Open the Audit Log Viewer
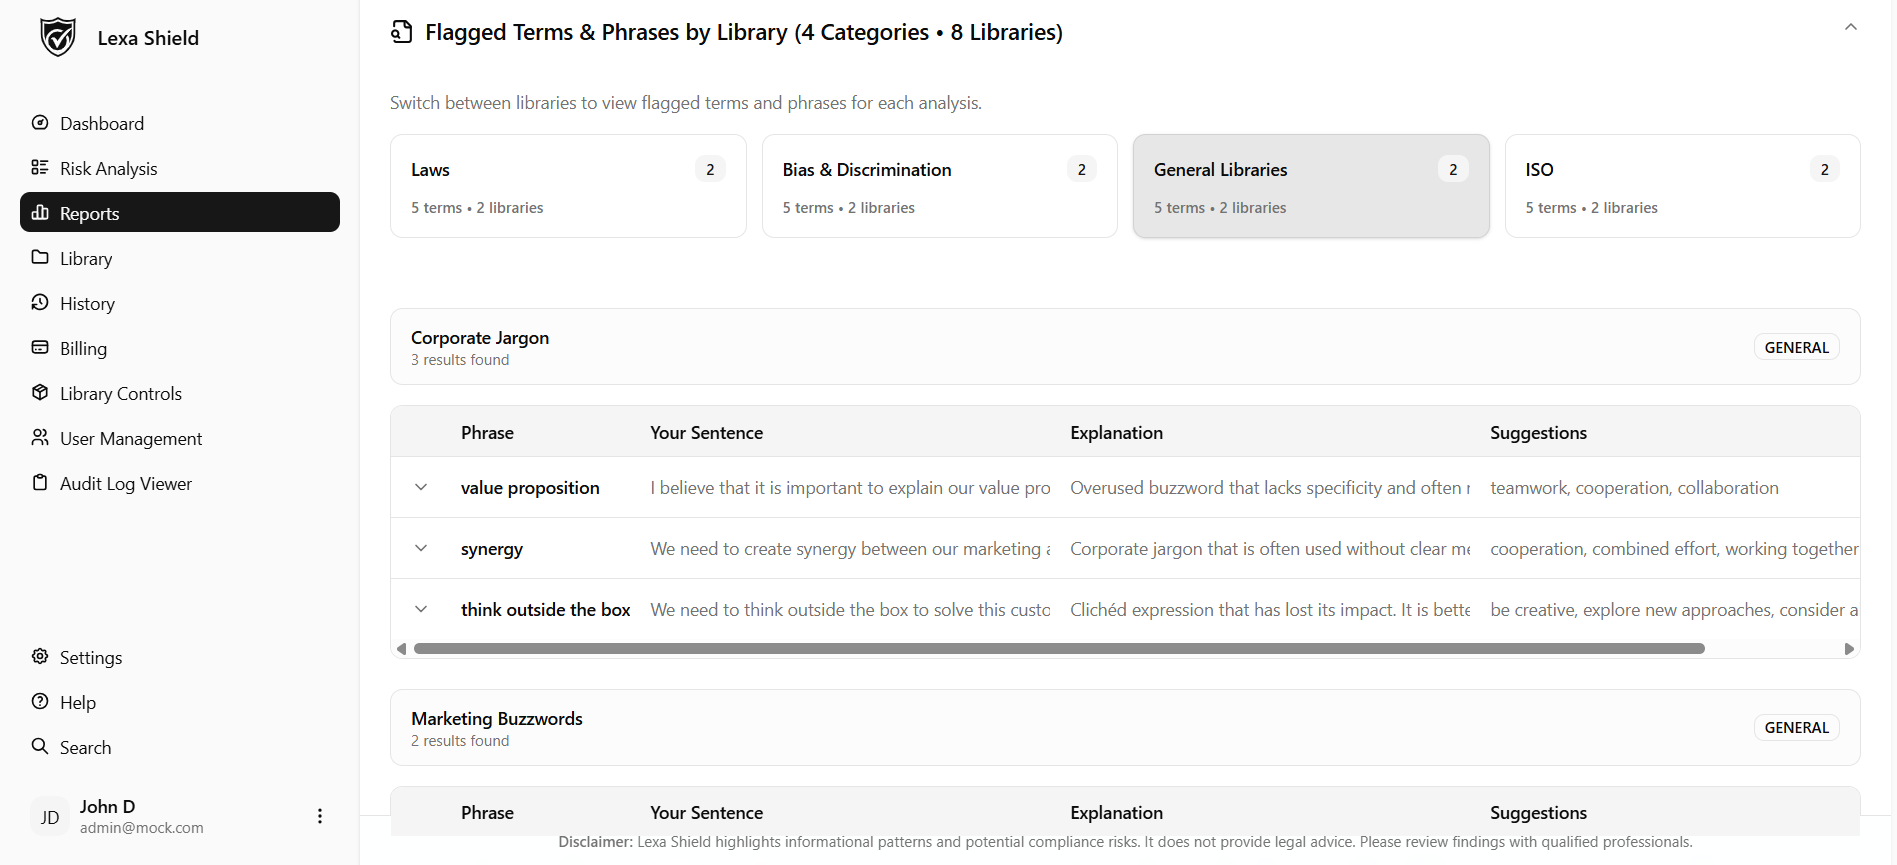Image resolution: width=1897 pixels, height=865 pixels. click(x=180, y=483)
